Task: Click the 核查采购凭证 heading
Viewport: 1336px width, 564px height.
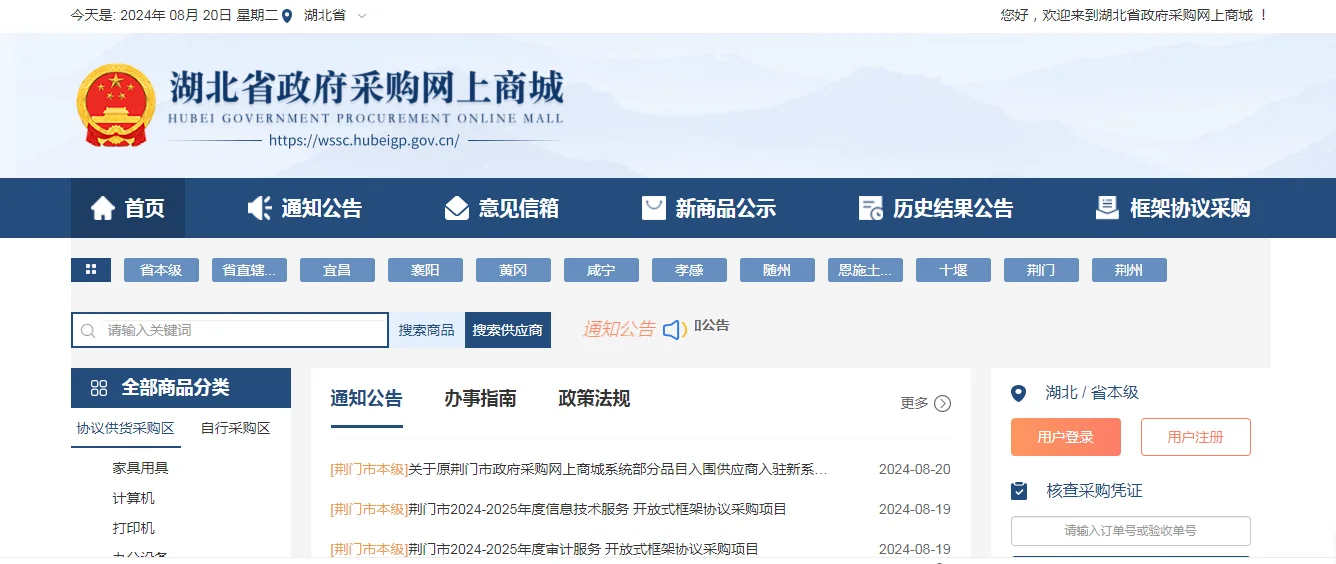Action: [1094, 491]
